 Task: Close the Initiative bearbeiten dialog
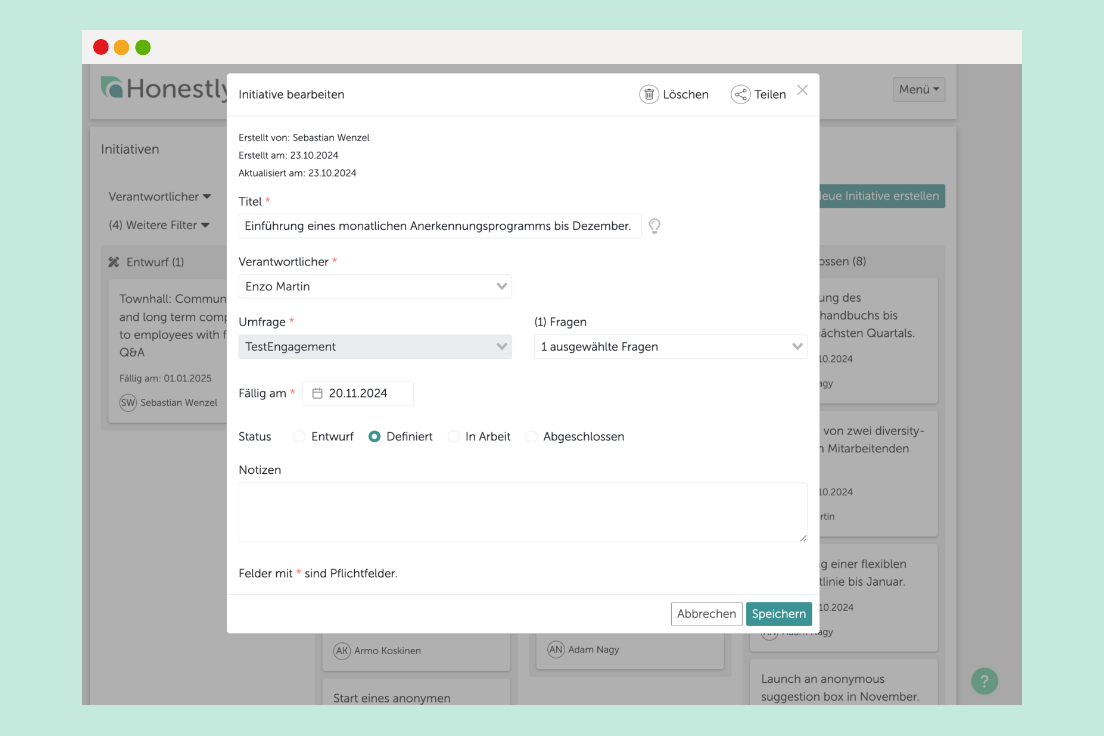[803, 90]
